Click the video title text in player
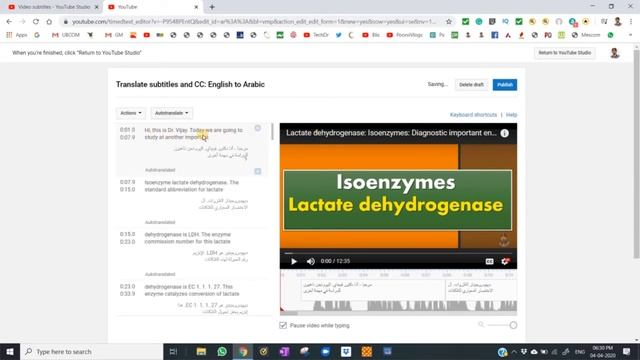 click(x=391, y=133)
